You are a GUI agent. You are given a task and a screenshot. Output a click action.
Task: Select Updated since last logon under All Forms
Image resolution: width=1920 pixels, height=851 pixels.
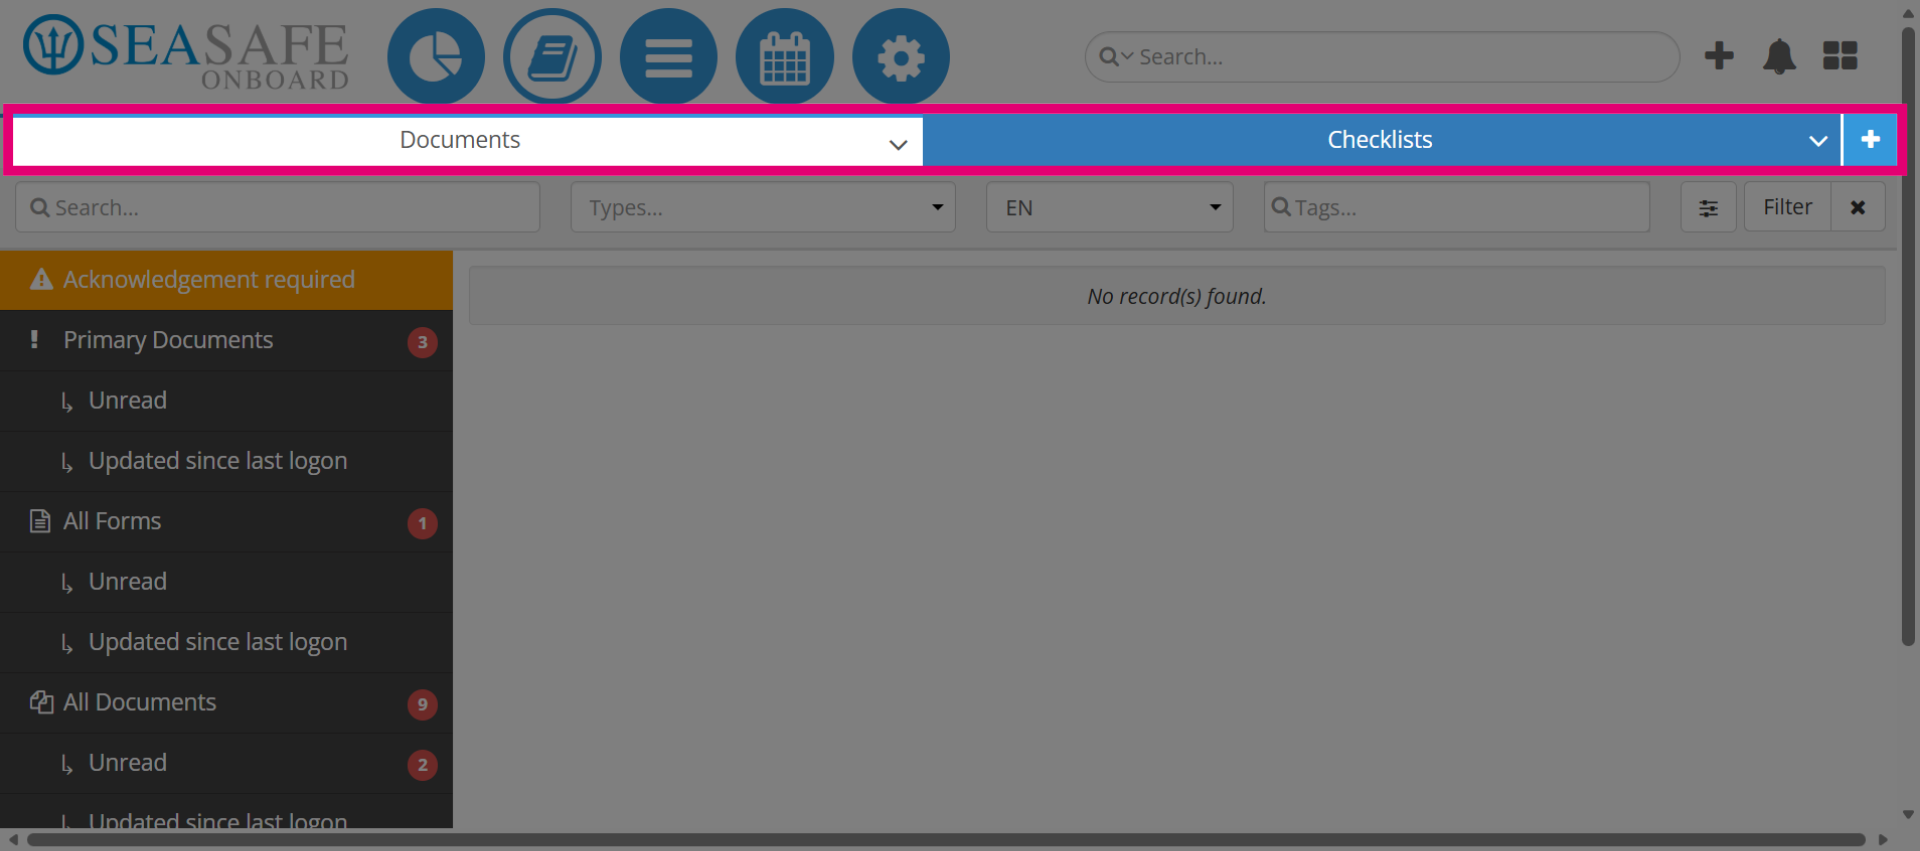tap(226, 642)
